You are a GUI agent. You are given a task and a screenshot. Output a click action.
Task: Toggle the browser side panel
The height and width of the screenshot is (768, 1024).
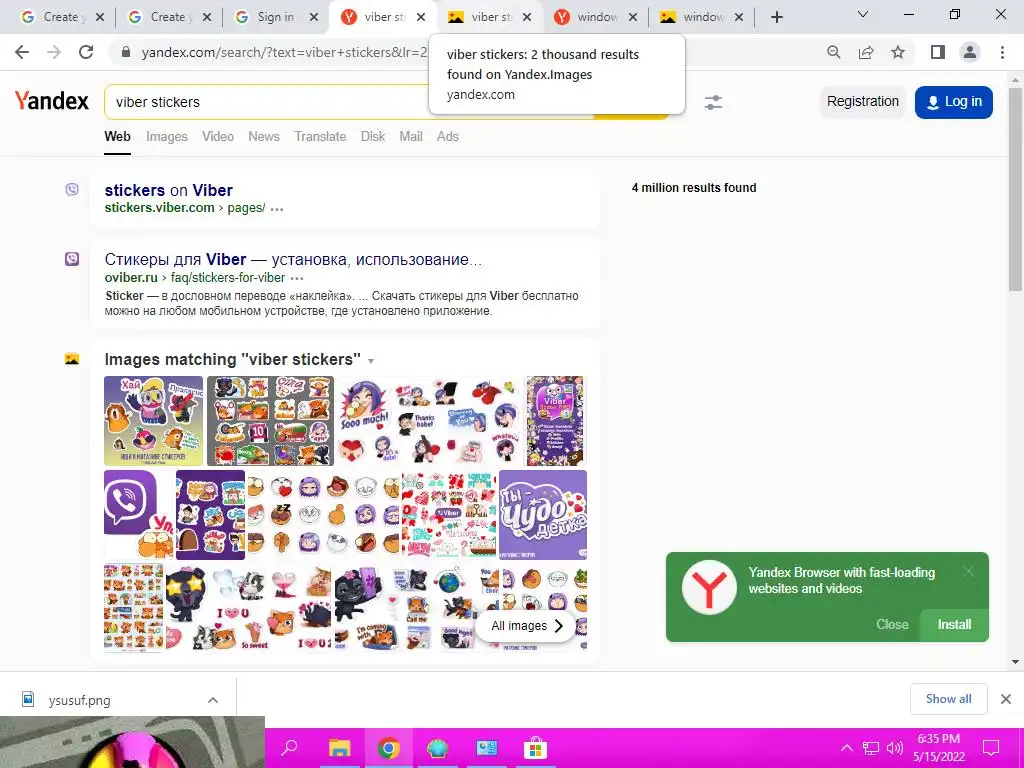938,52
